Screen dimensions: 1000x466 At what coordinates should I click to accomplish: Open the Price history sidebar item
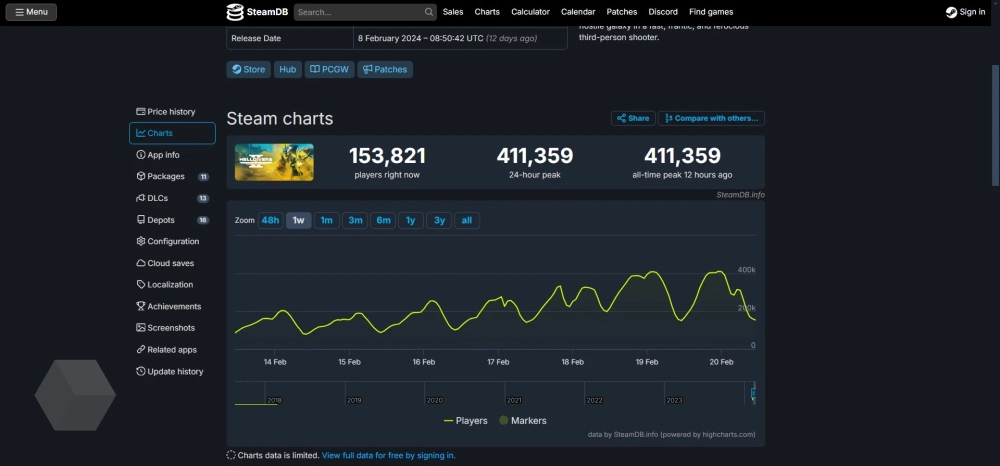[171, 112]
